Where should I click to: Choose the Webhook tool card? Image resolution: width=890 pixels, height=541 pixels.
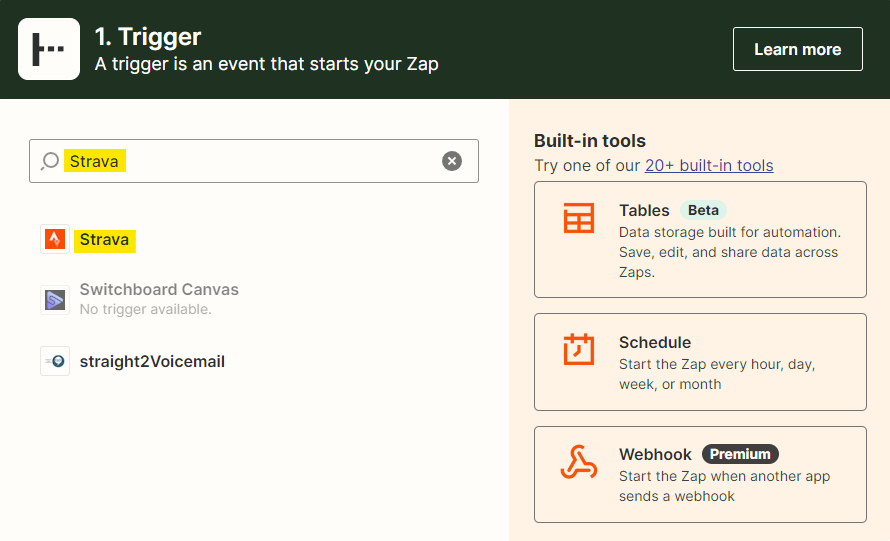(700, 475)
